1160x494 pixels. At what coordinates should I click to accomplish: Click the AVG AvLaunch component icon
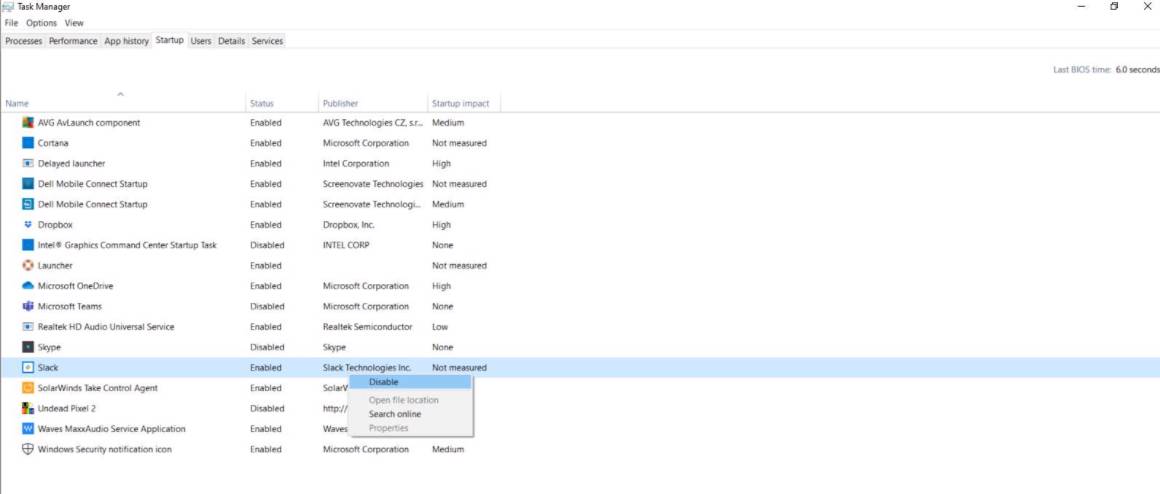28,123
